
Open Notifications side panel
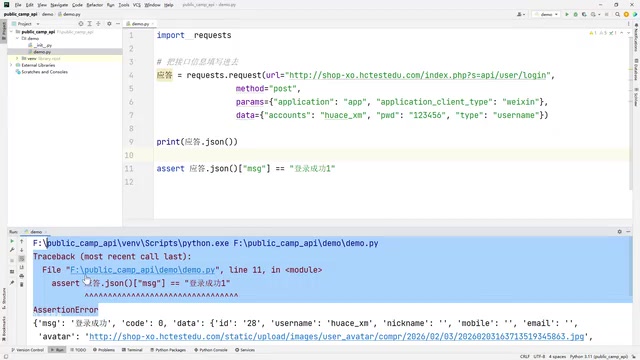636,38
